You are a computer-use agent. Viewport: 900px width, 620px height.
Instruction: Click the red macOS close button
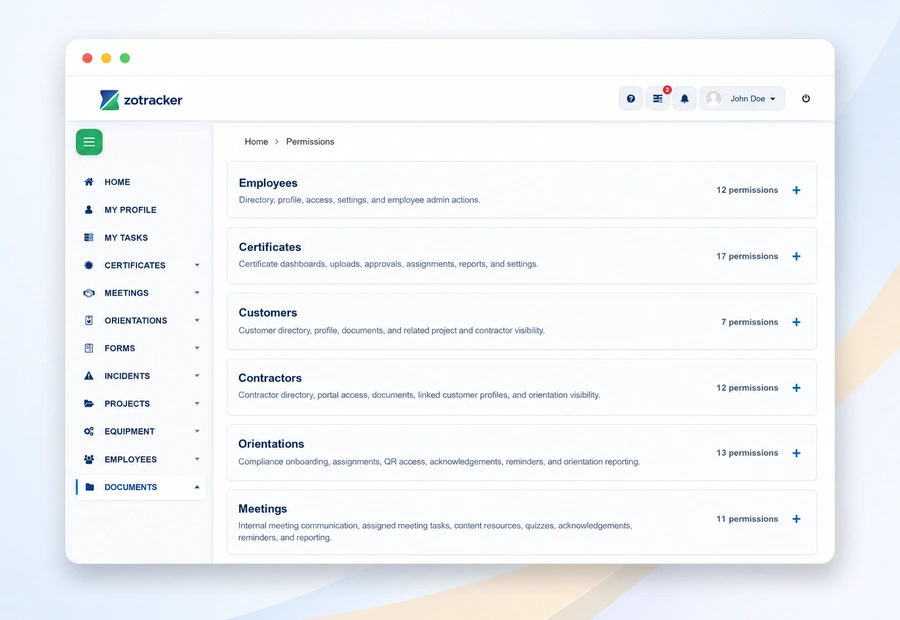click(87, 58)
